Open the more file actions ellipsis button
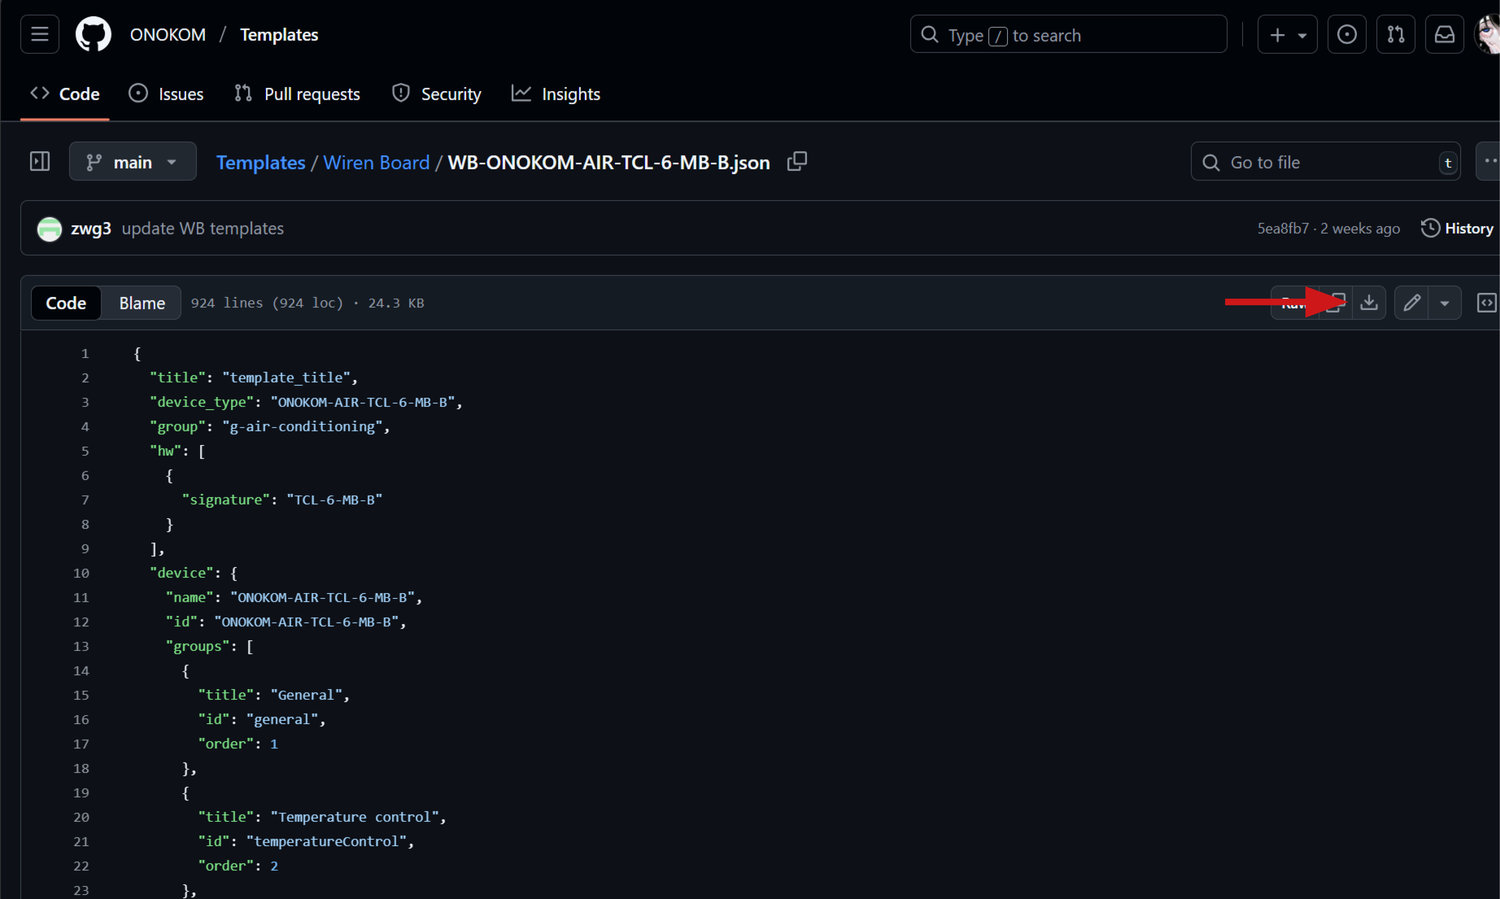The height and width of the screenshot is (899, 1500). point(1490,162)
